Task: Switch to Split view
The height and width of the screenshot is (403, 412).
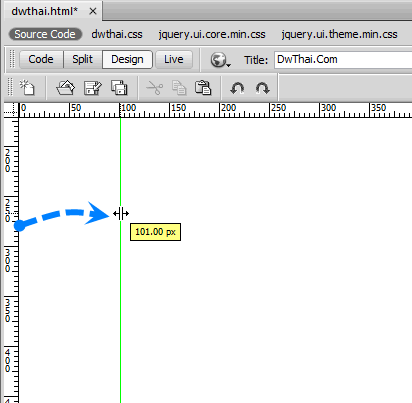Action: (82, 59)
